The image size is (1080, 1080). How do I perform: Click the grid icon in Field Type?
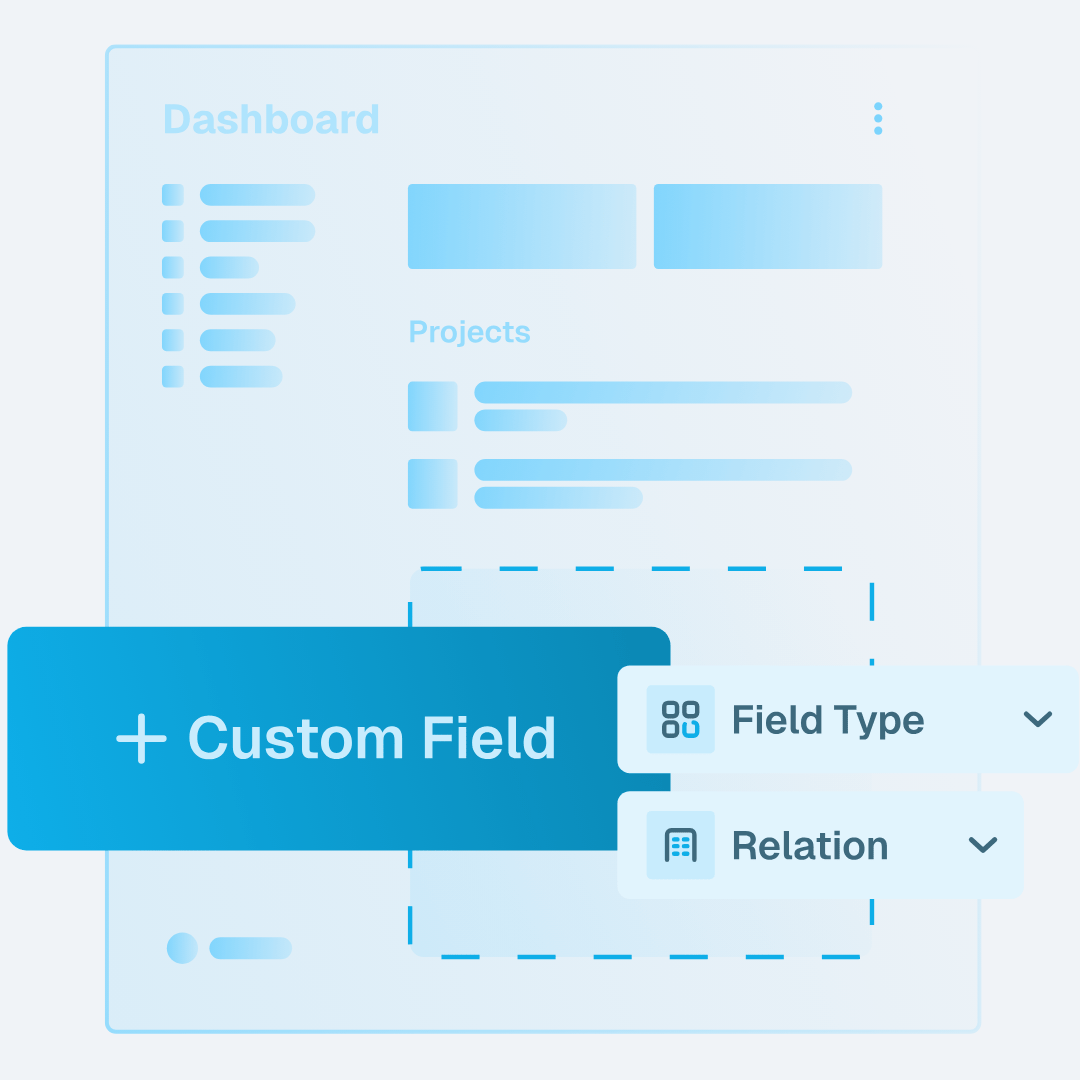[x=681, y=719]
